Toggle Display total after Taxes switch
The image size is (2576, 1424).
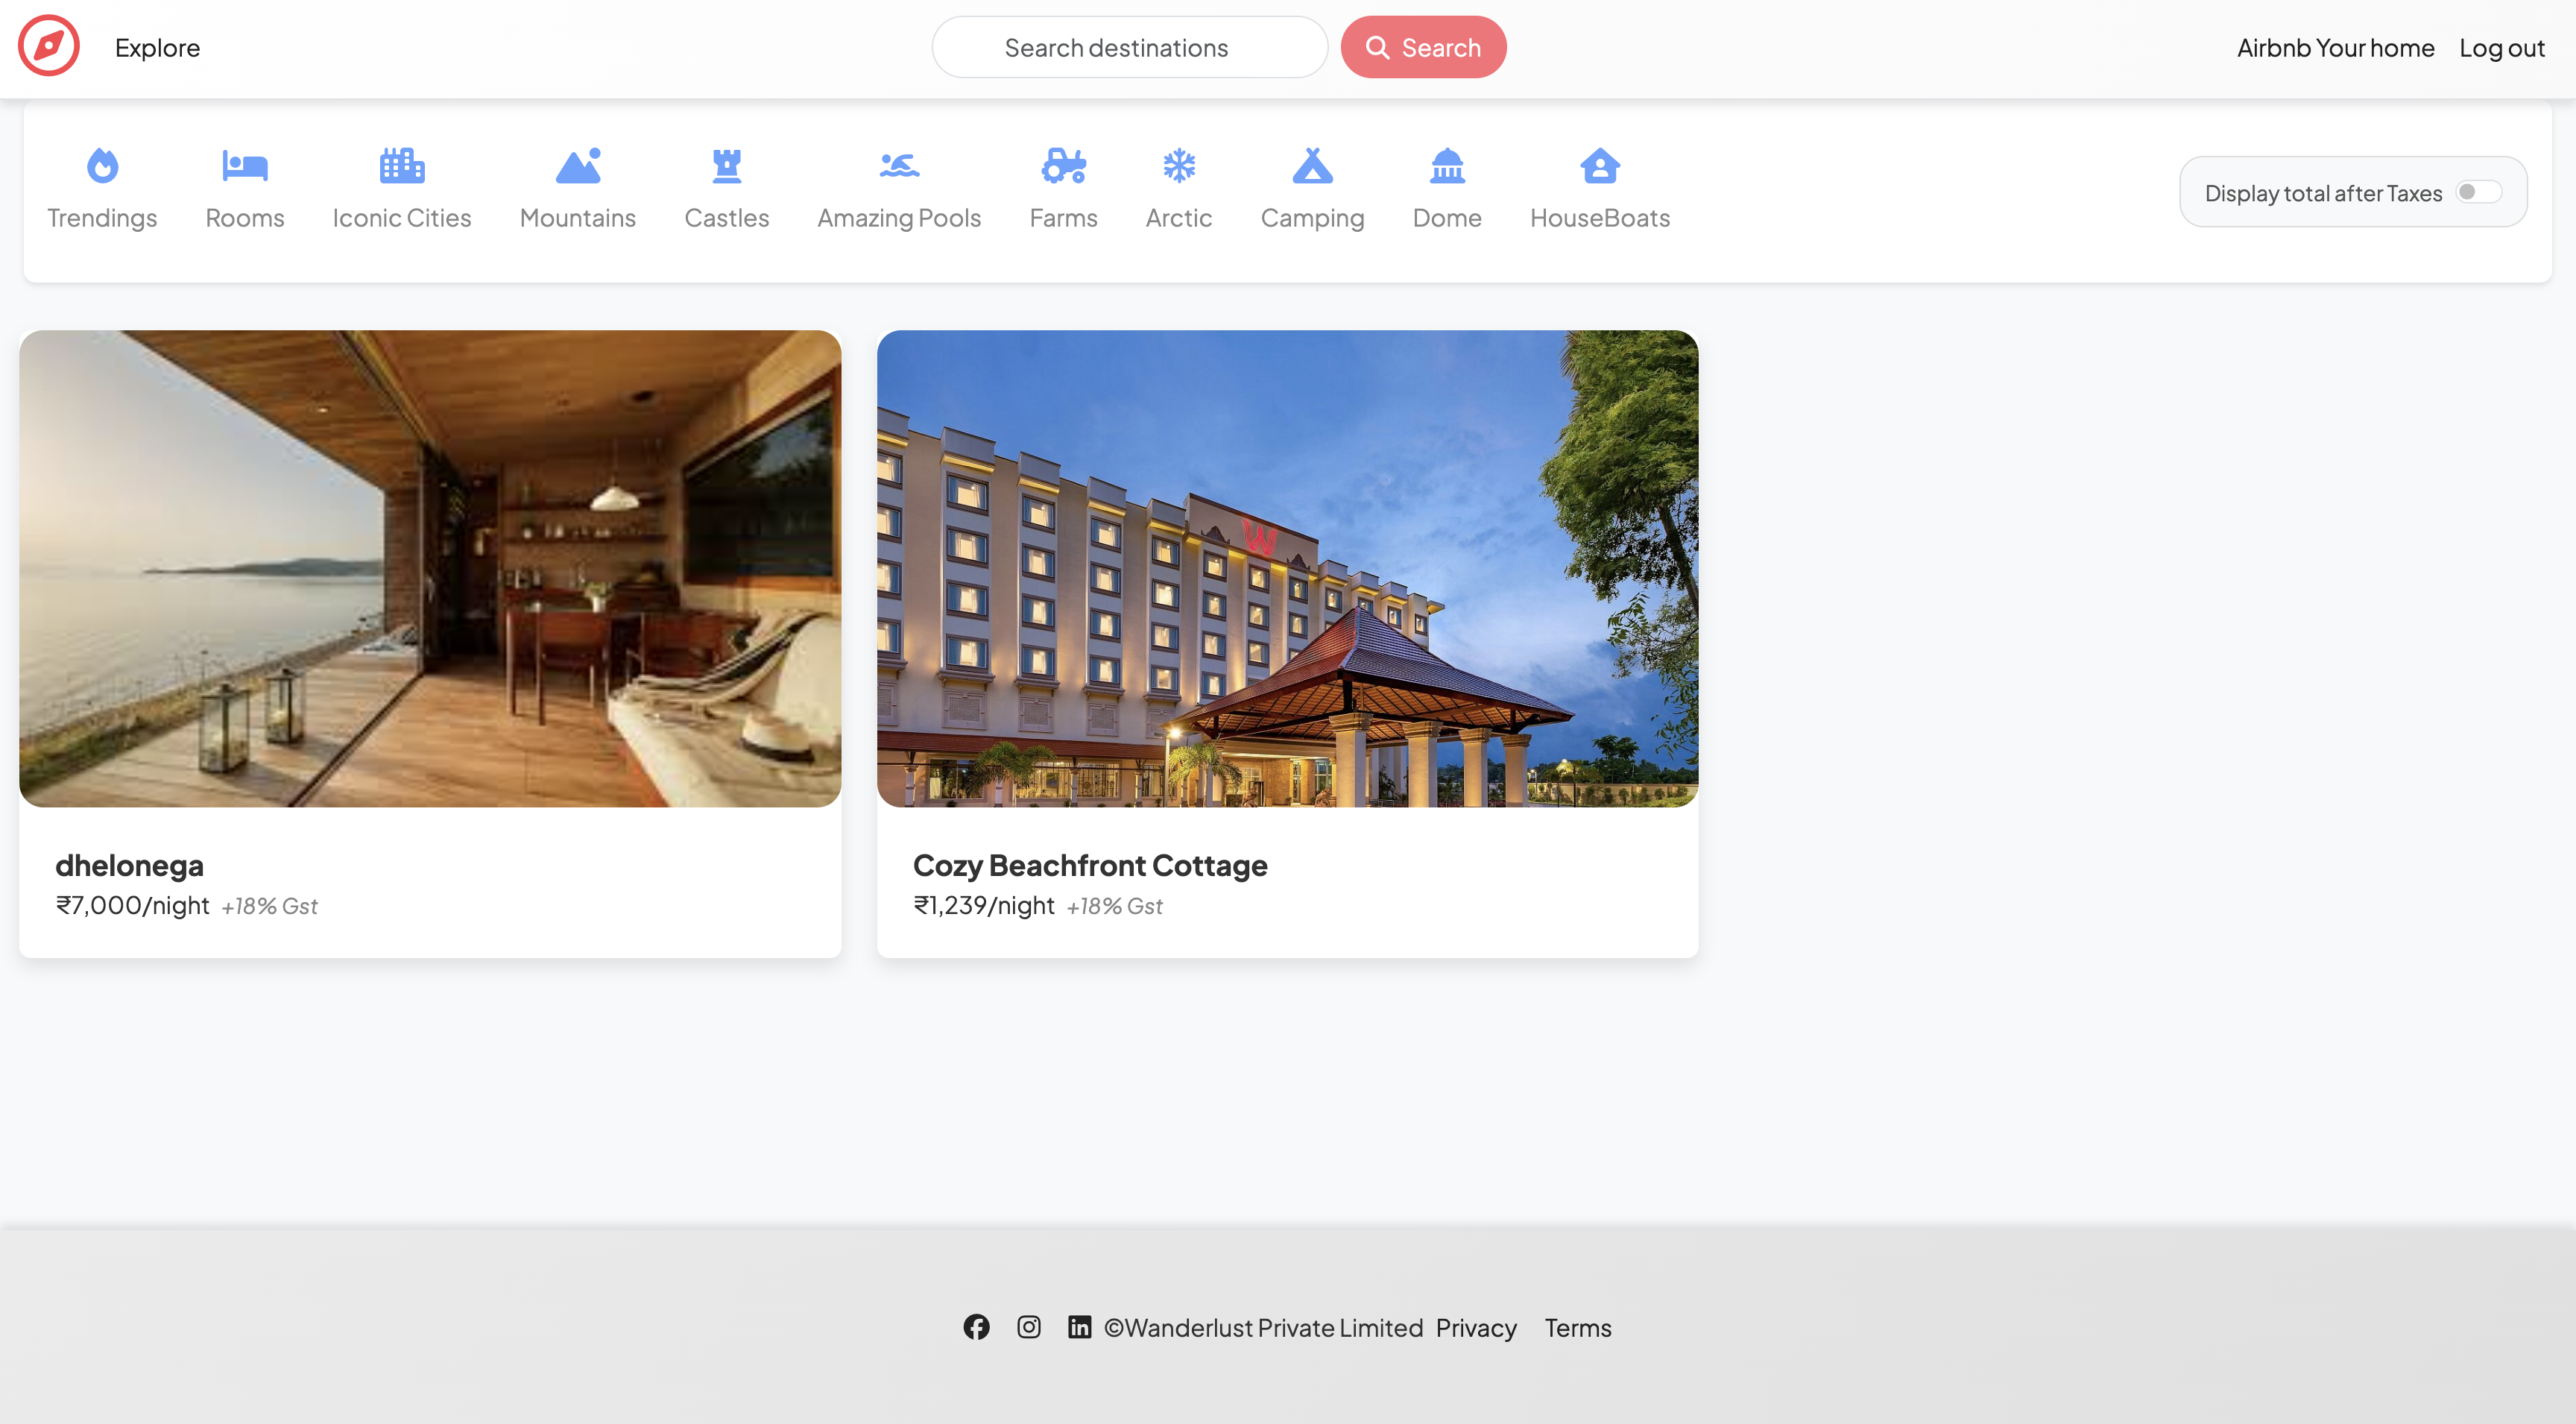pos(2478,192)
